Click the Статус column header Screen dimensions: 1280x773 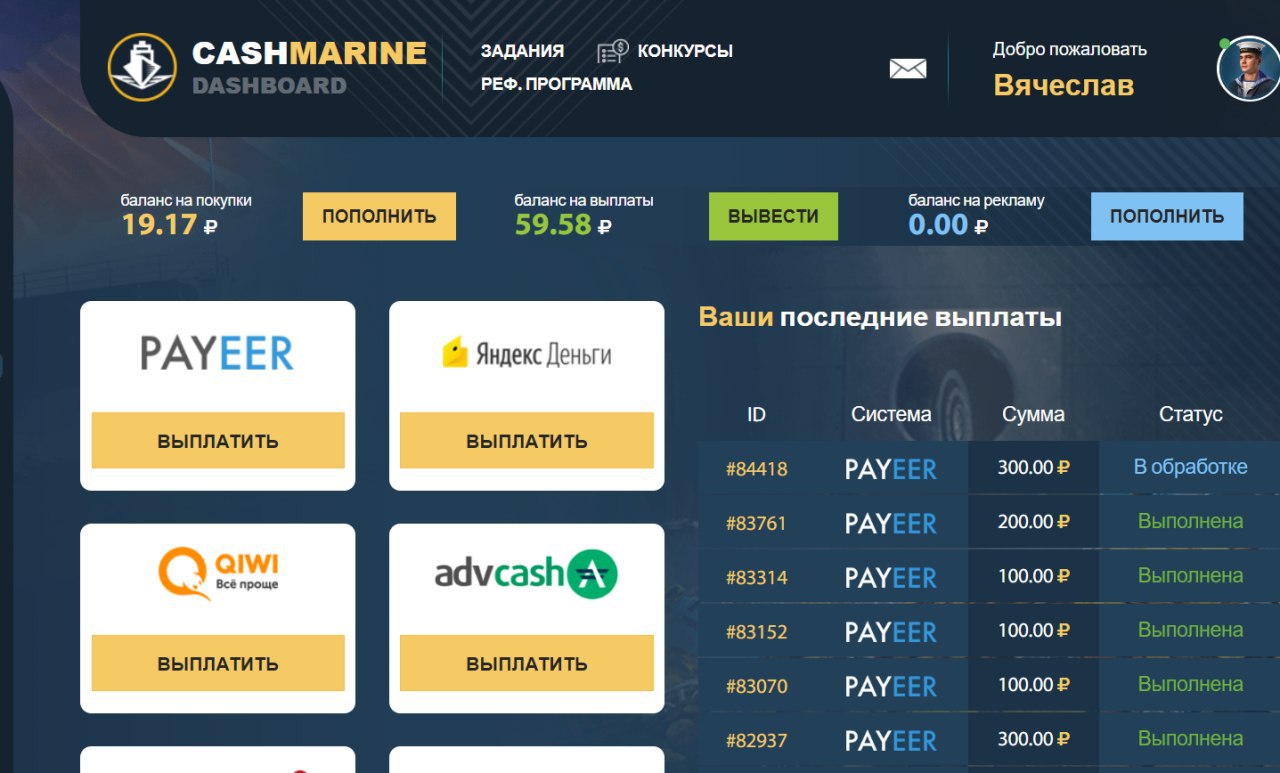tap(1190, 414)
